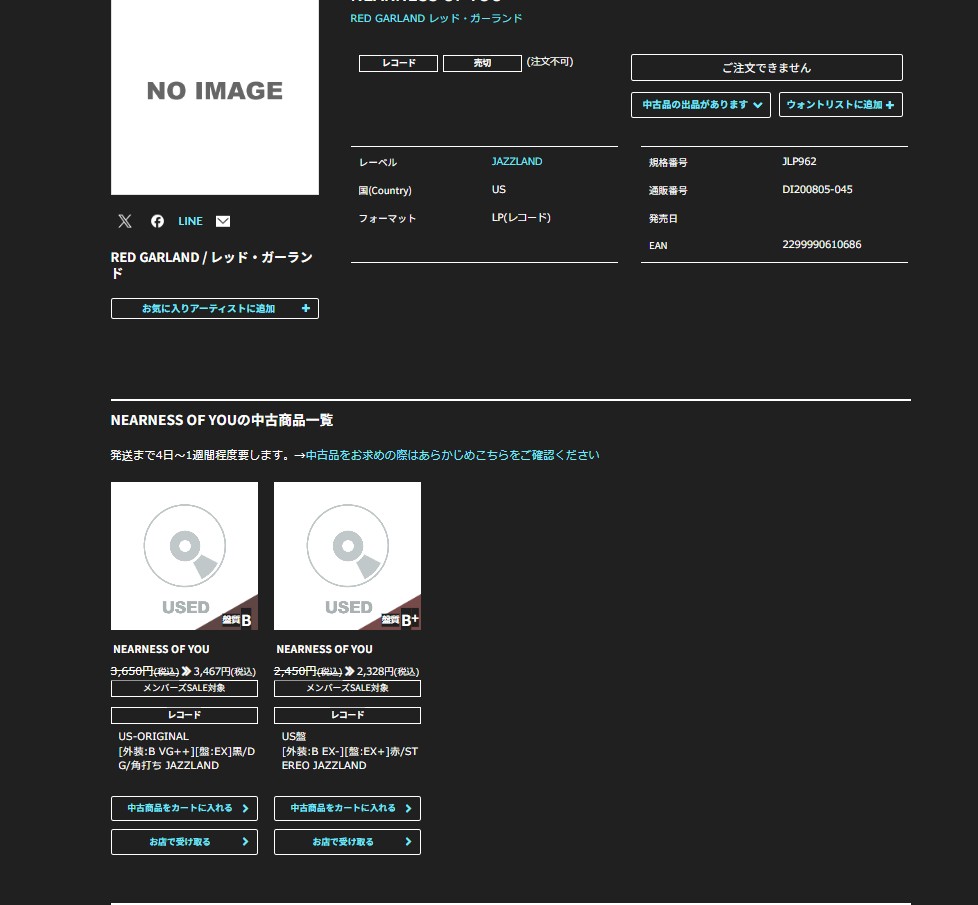Click the ご注文できません button

pyautogui.click(x=766, y=68)
